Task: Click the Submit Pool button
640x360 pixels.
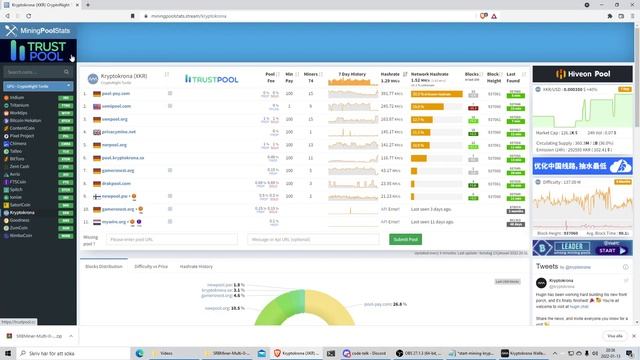Action: pos(405,240)
